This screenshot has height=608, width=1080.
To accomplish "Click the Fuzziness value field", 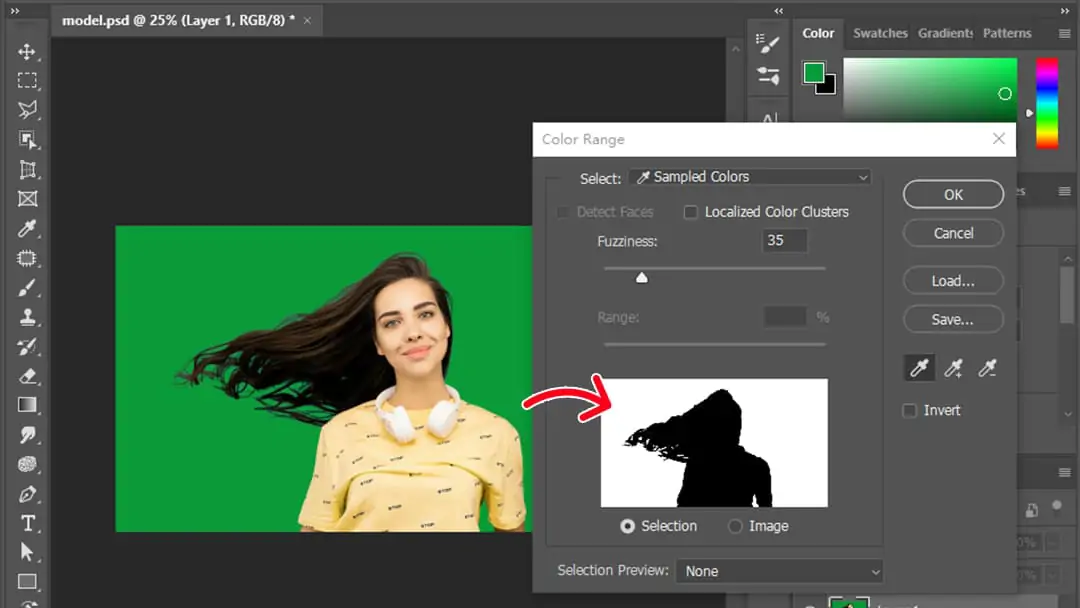I will click(785, 240).
